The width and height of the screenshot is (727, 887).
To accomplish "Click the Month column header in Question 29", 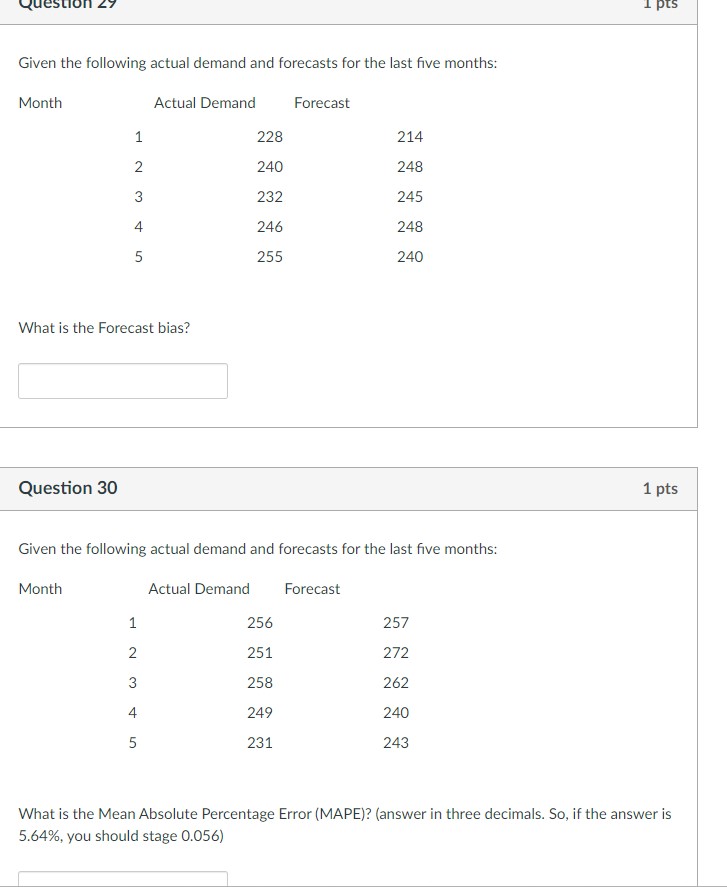I will coord(40,102).
